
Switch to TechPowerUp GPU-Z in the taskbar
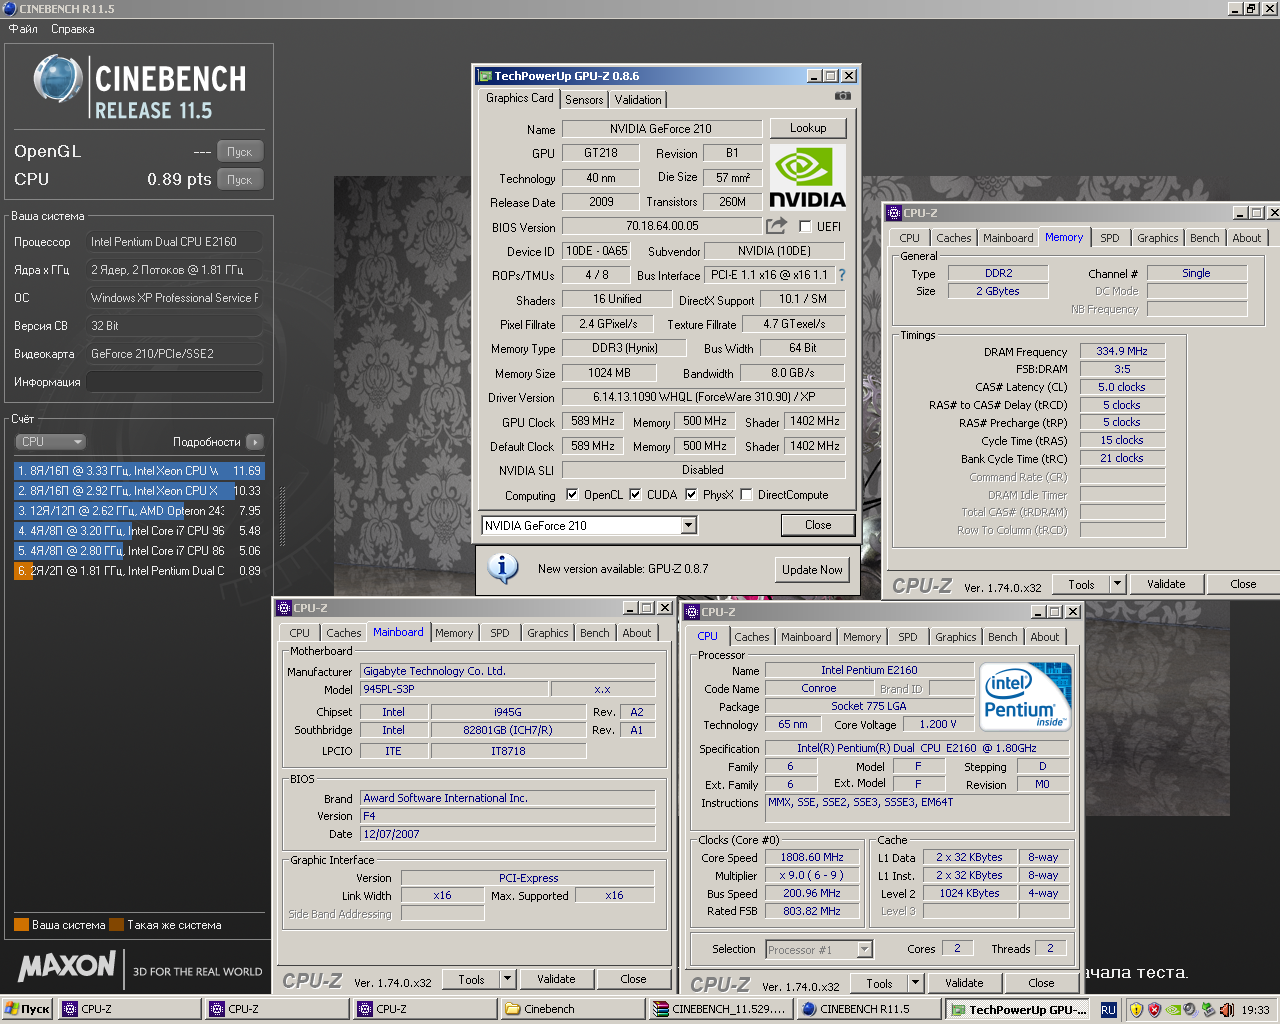[x=1019, y=1010]
